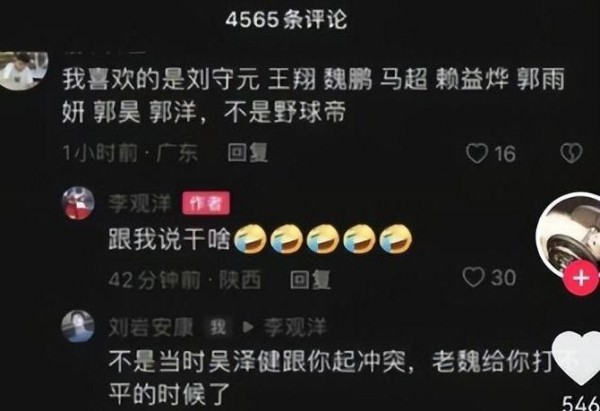Like the first comment with 16 likes

[x=477, y=153]
